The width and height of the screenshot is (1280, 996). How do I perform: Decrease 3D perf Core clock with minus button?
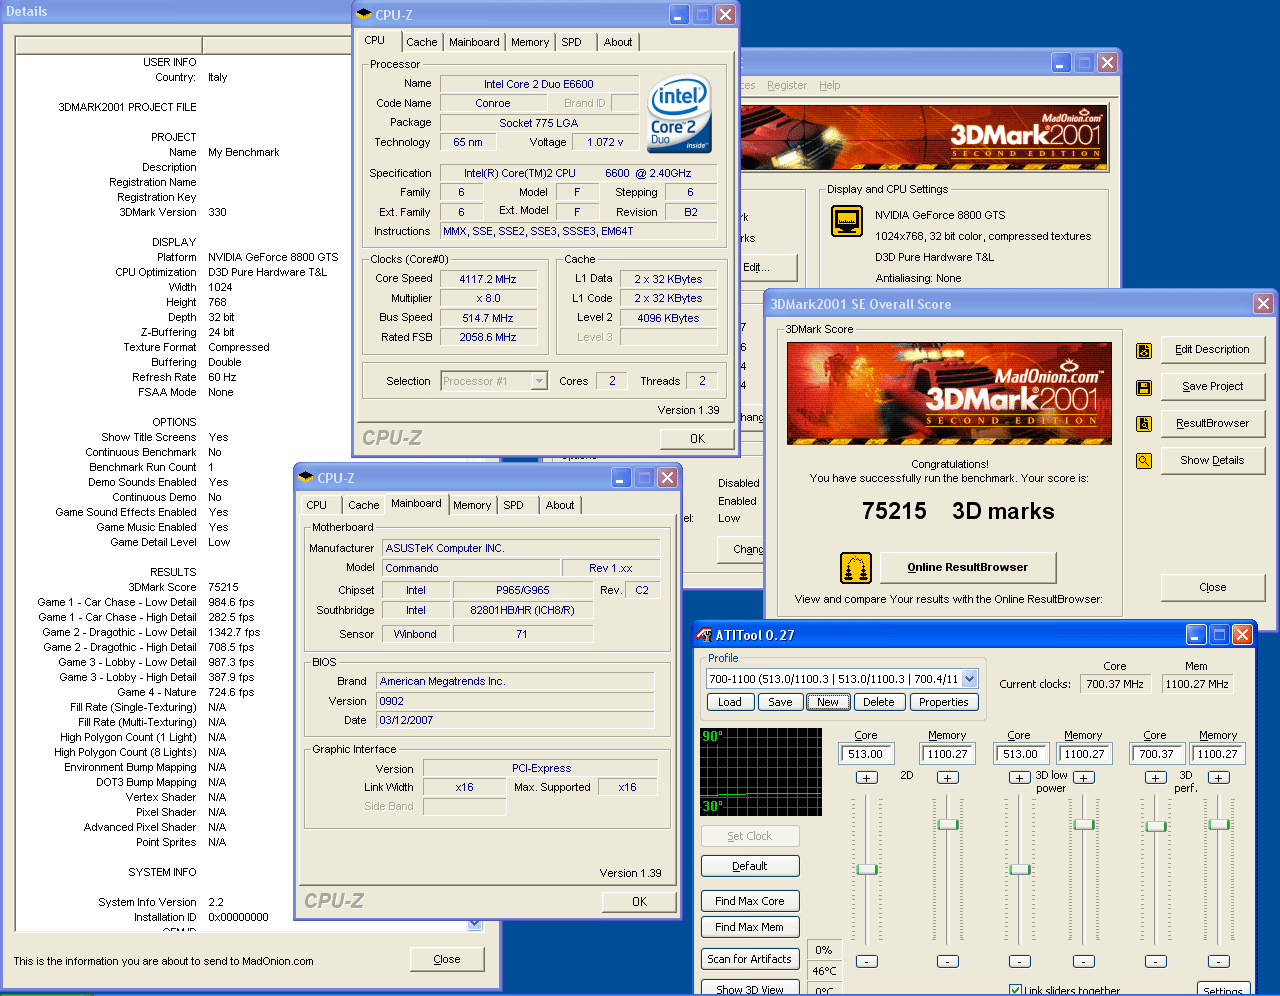1156,961
